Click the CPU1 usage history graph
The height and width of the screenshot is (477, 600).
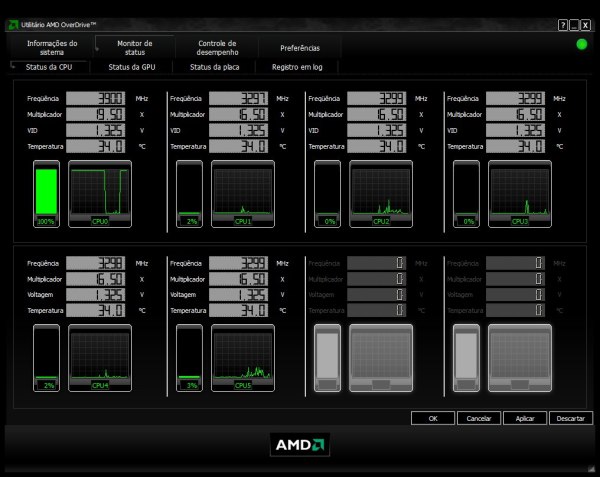click(x=243, y=194)
